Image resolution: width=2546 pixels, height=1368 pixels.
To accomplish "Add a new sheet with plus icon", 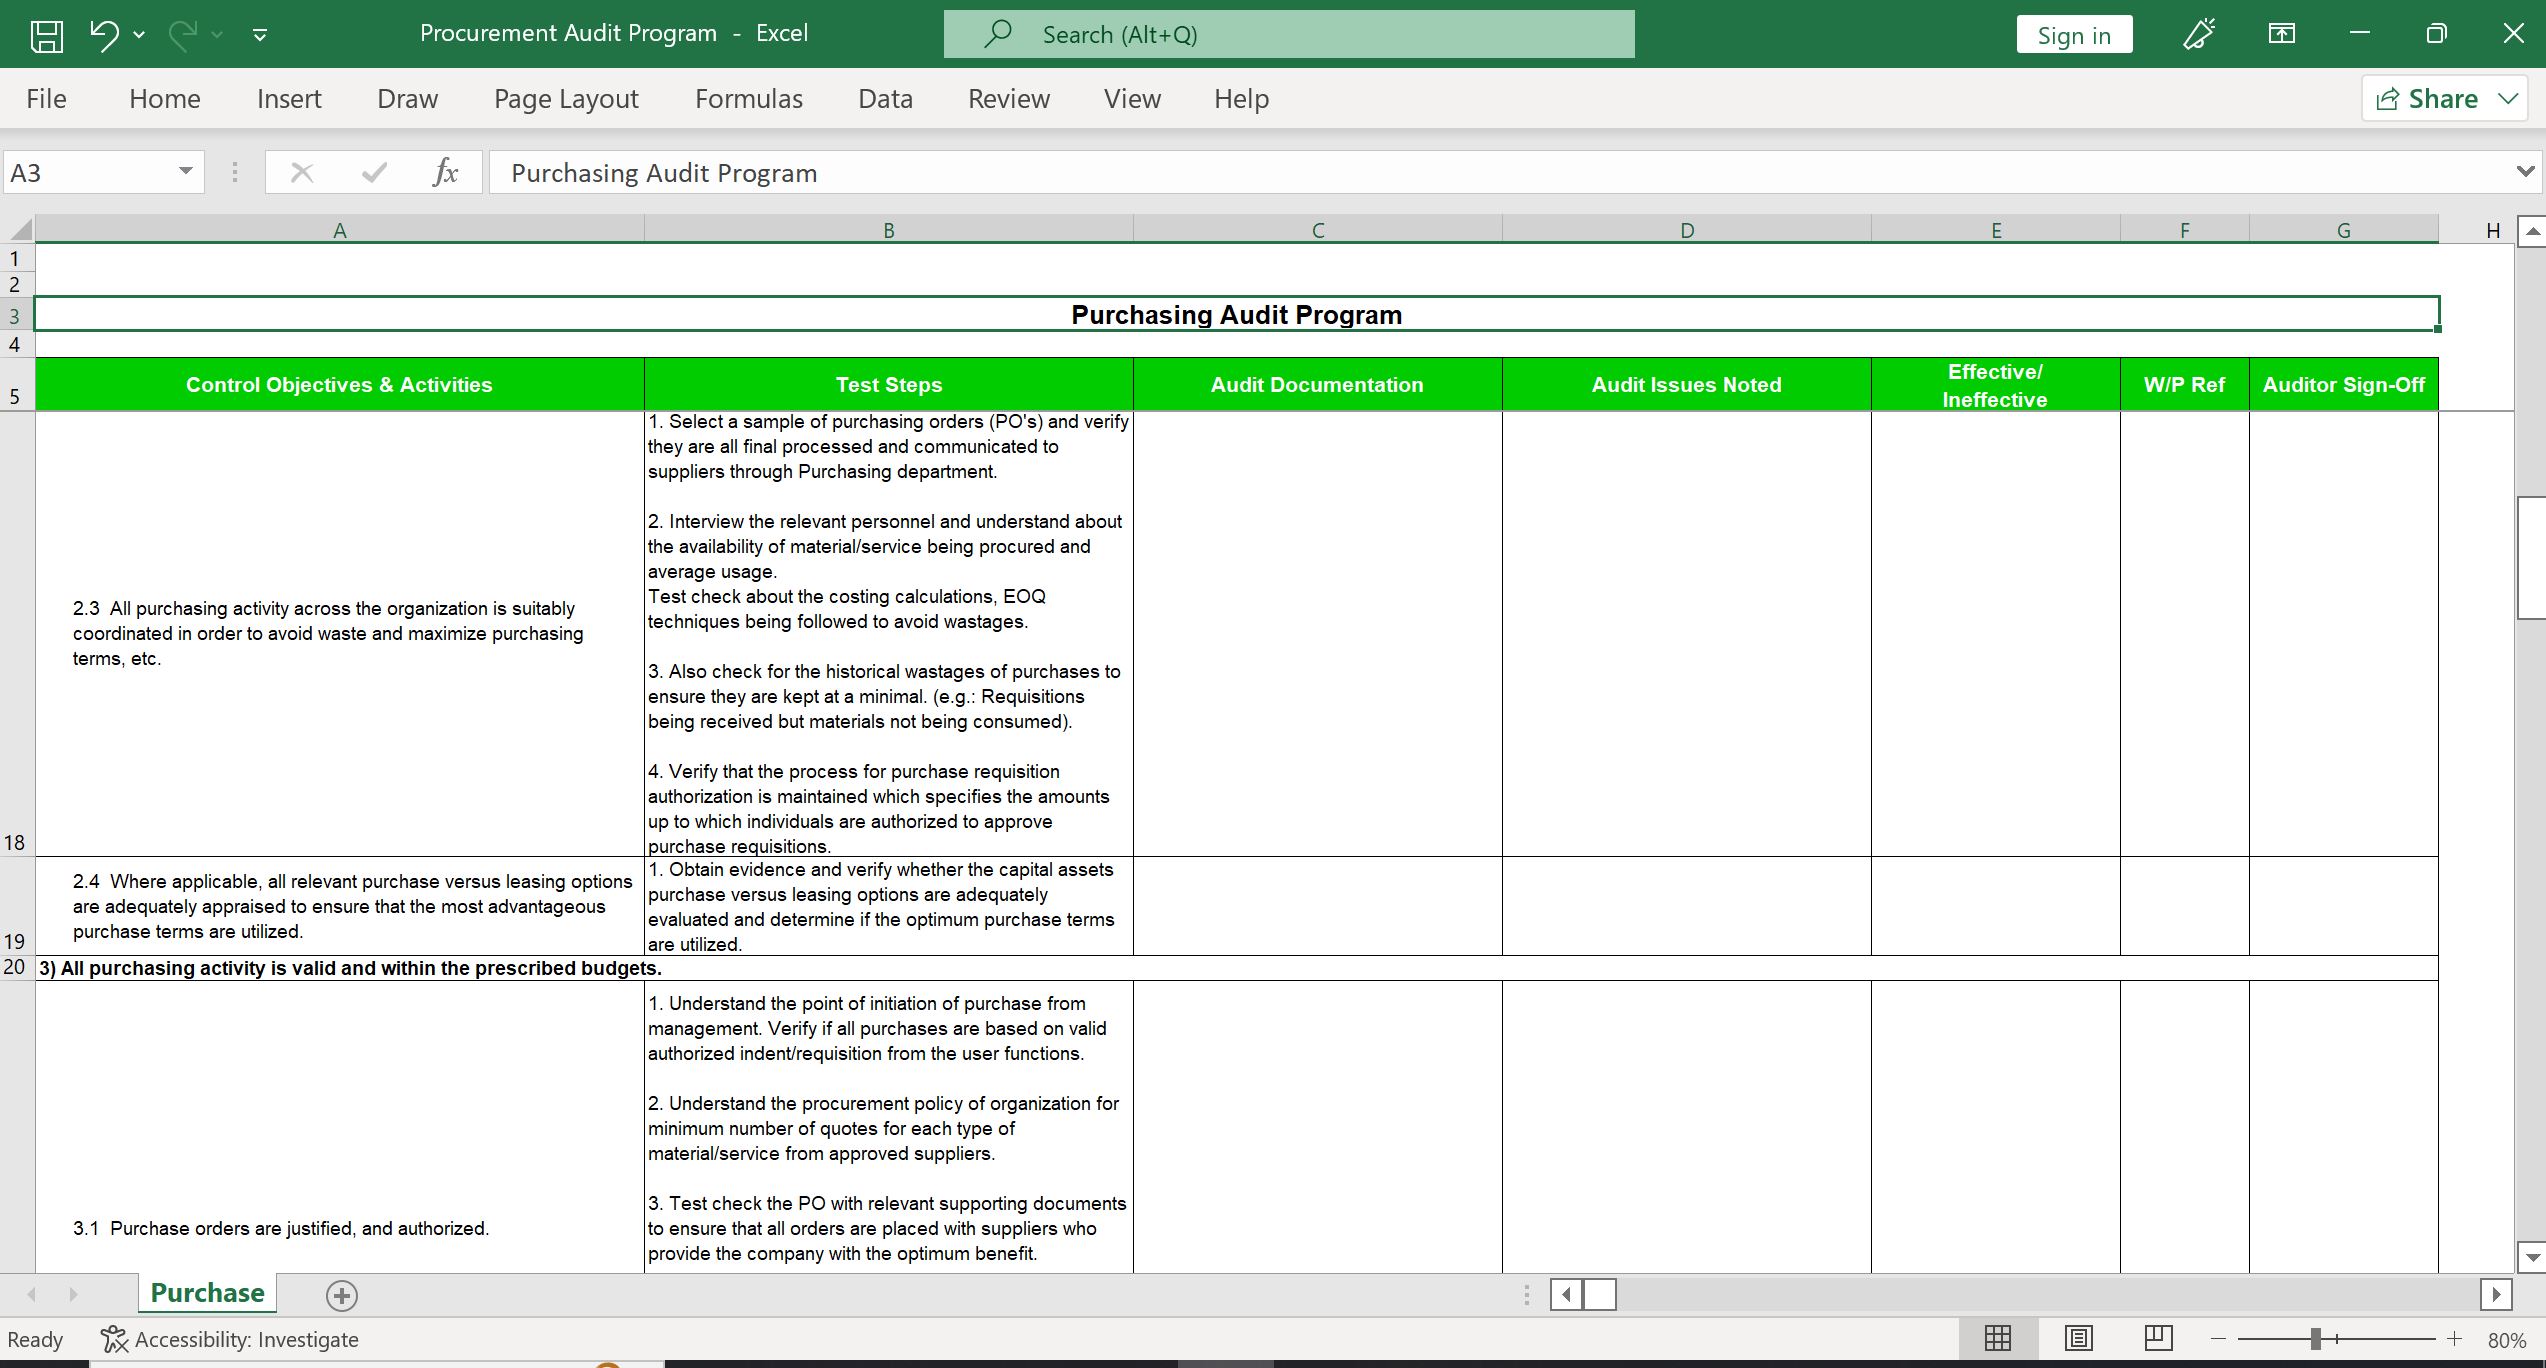I will point(342,1295).
